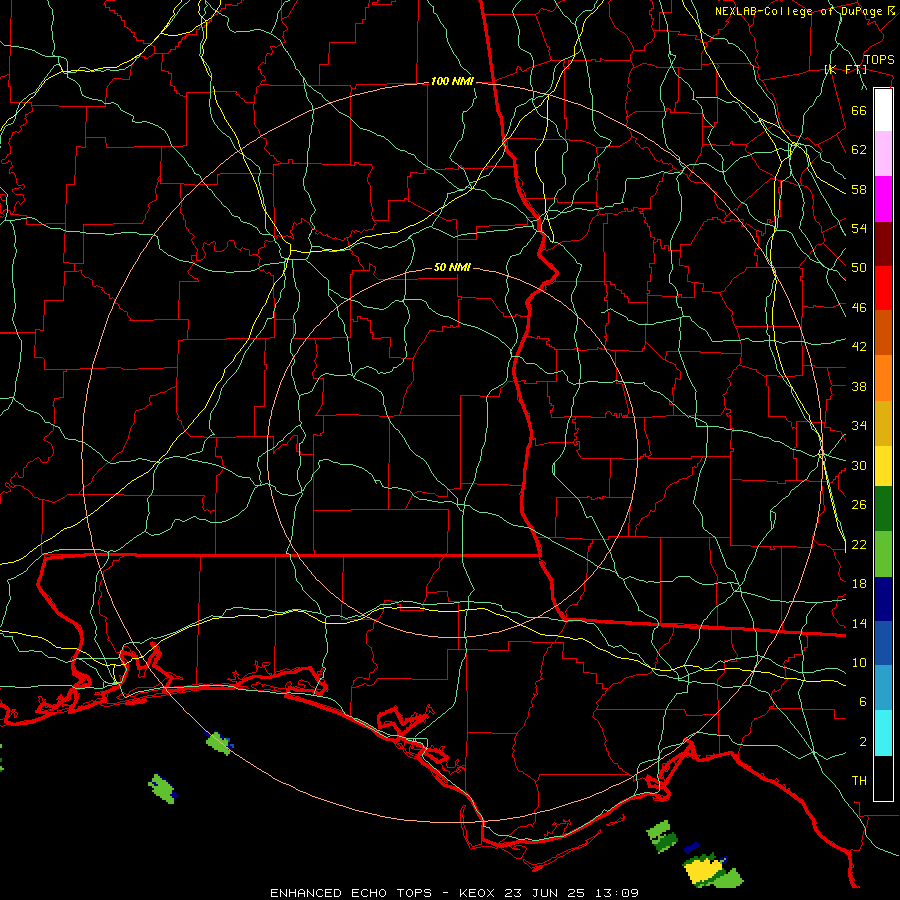Pick the bright orange legend swatch
This screenshot has height=900, width=900.
click(883, 378)
